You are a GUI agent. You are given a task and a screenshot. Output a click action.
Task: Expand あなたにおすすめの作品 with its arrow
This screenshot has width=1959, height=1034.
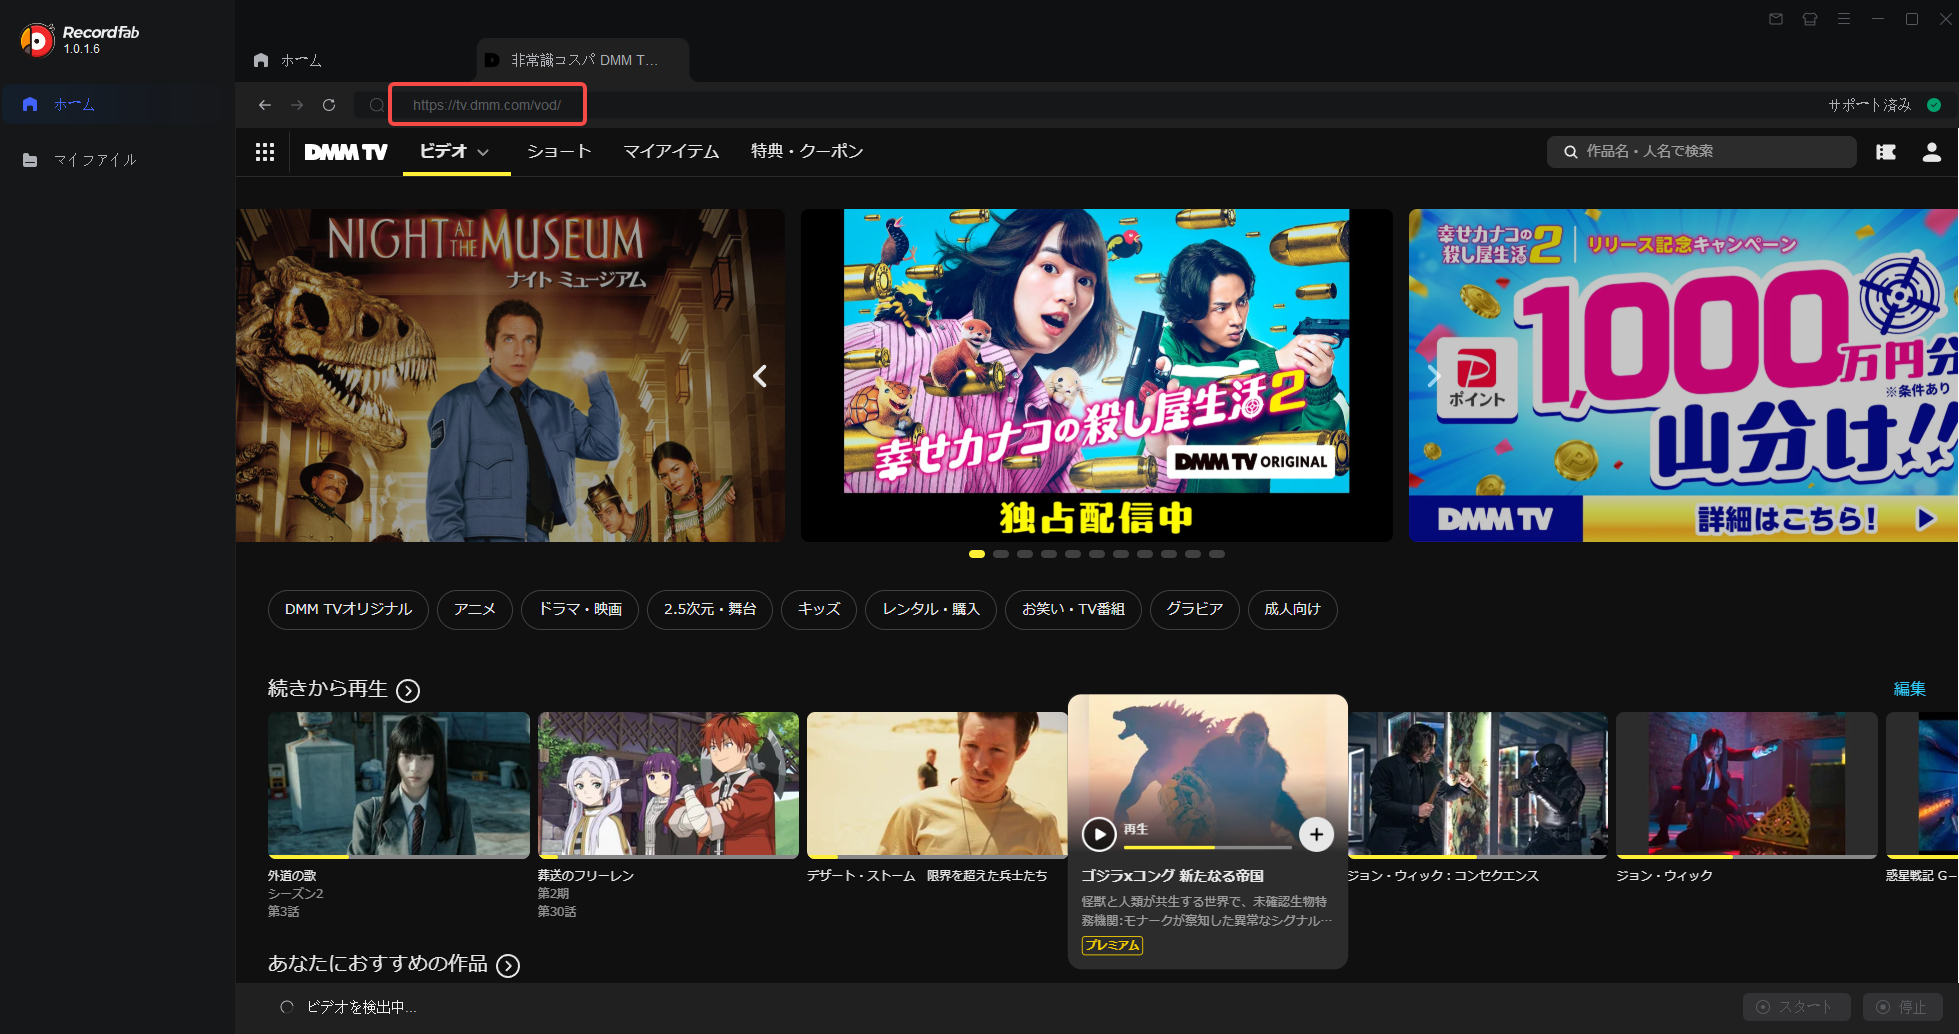coord(508,965)
